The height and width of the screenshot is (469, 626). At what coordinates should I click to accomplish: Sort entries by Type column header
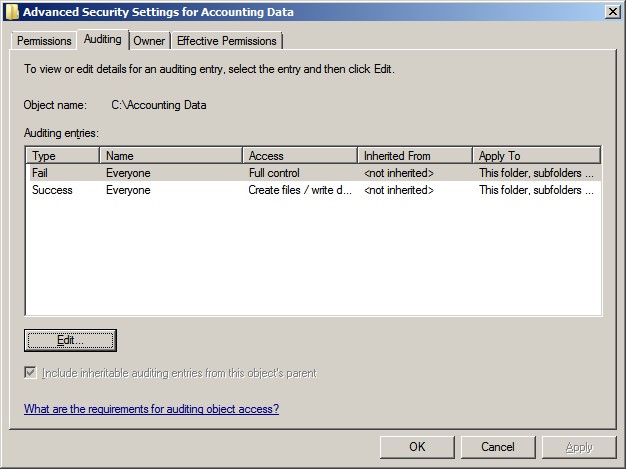(62, 156)
